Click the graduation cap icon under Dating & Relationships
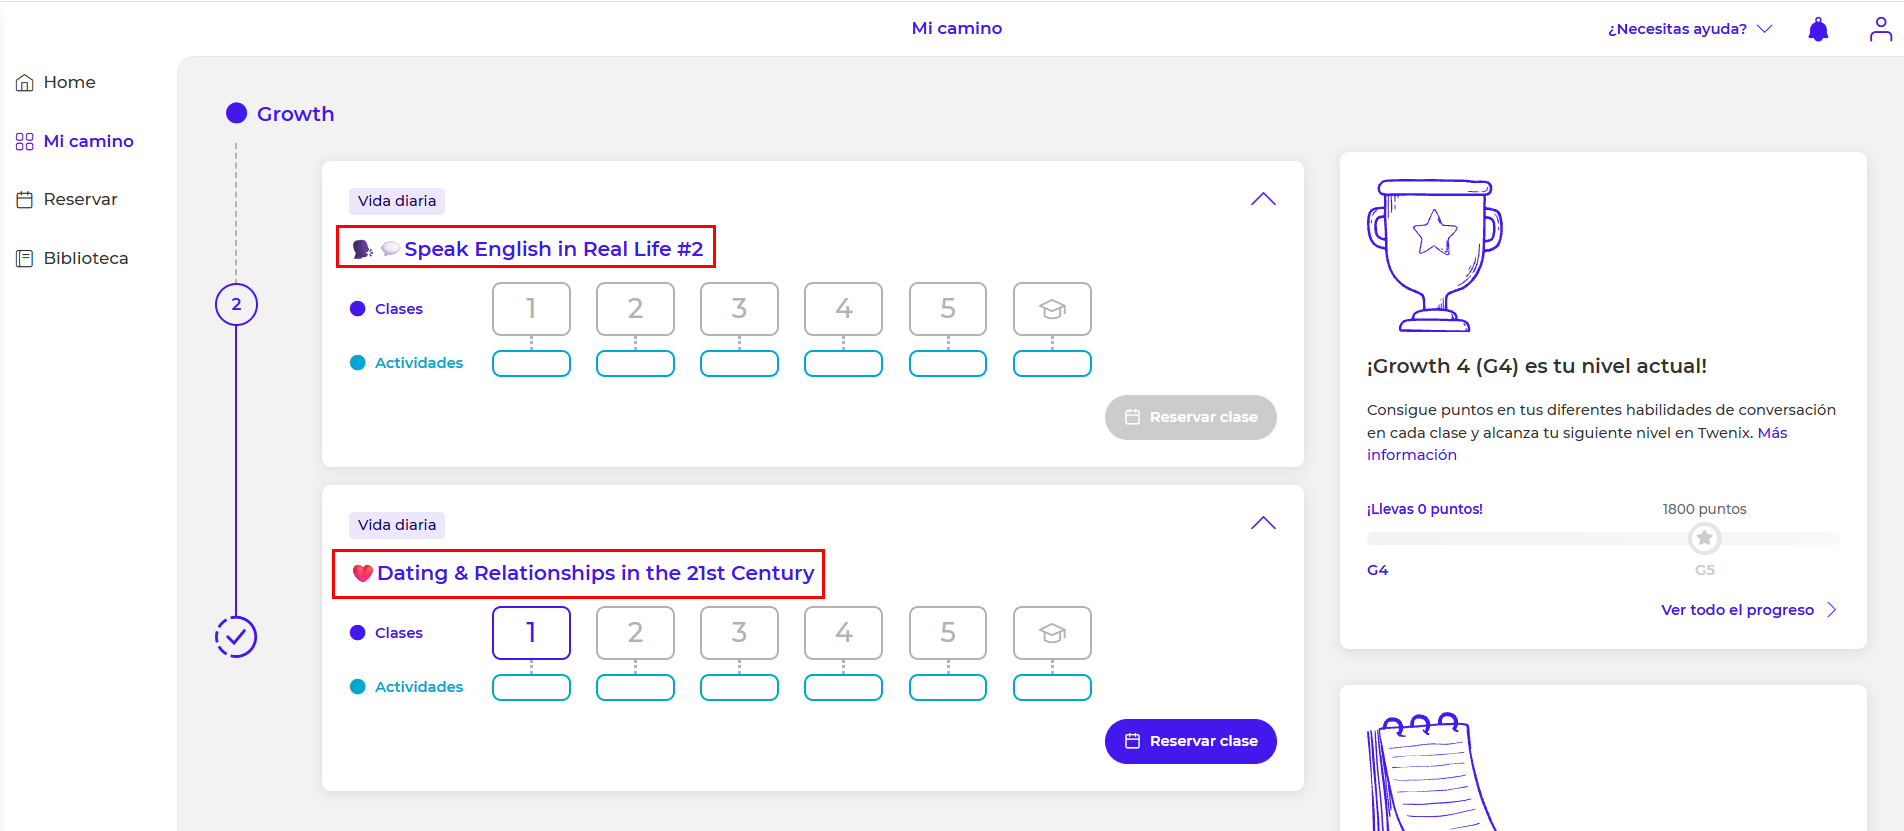The image size is (1904, 831). 1052,633
